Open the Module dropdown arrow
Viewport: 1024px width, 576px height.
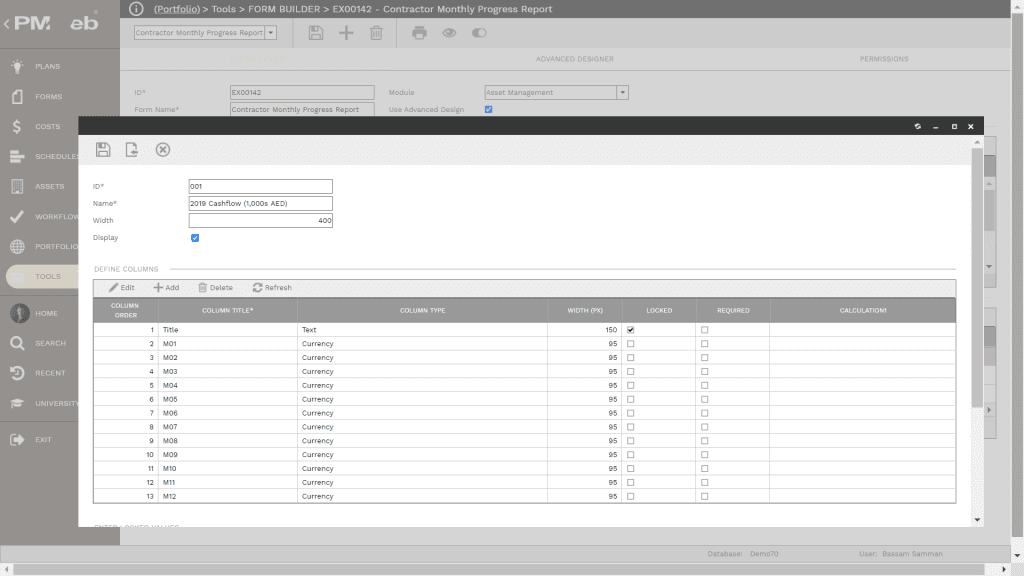pos(622,93)
